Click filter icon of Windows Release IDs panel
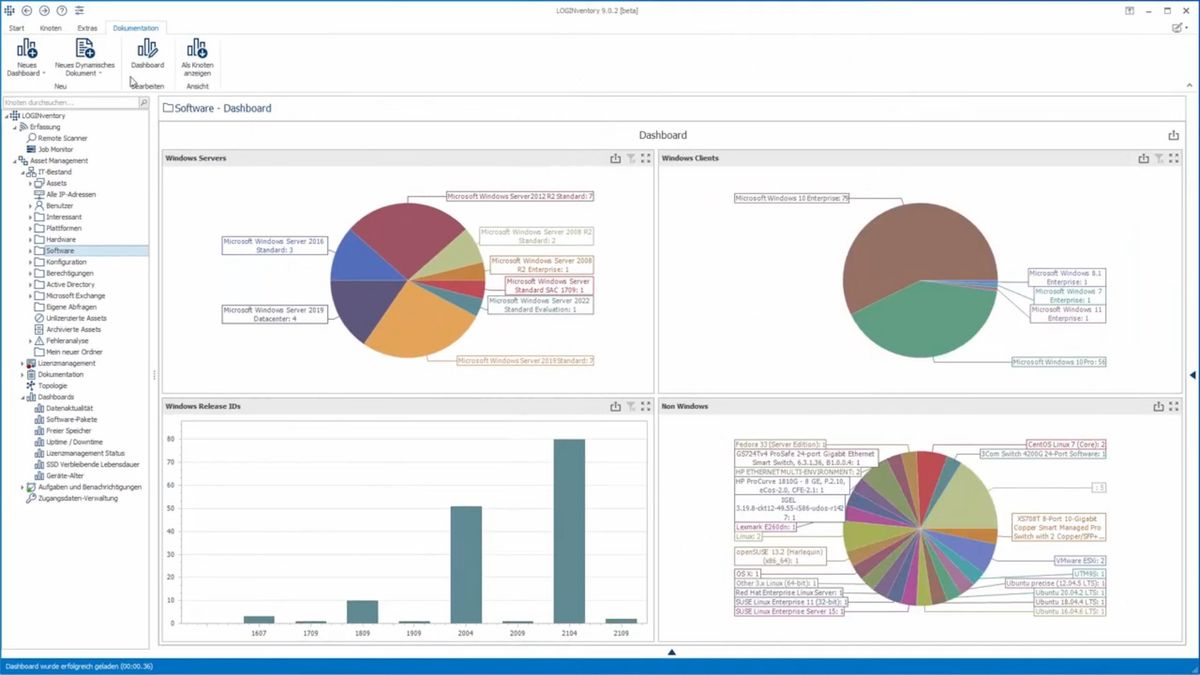 point(631,407)
